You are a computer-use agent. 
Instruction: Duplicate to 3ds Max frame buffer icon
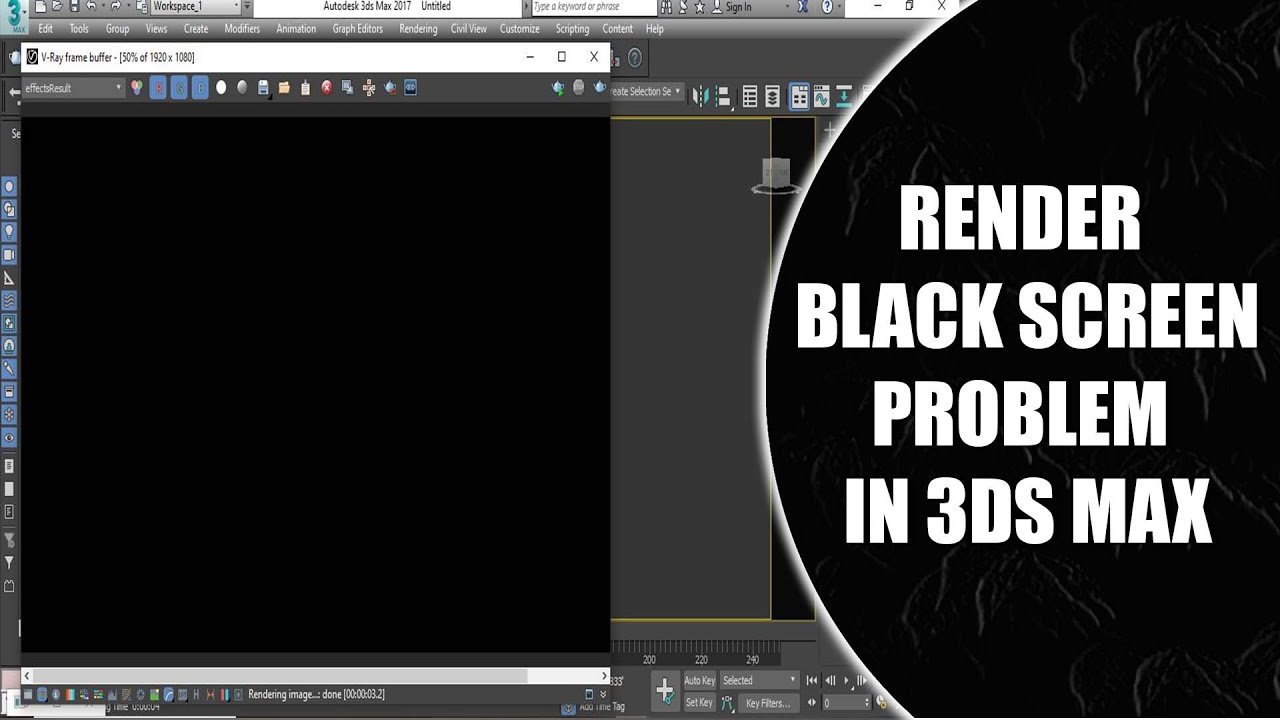tap(347, 88)
